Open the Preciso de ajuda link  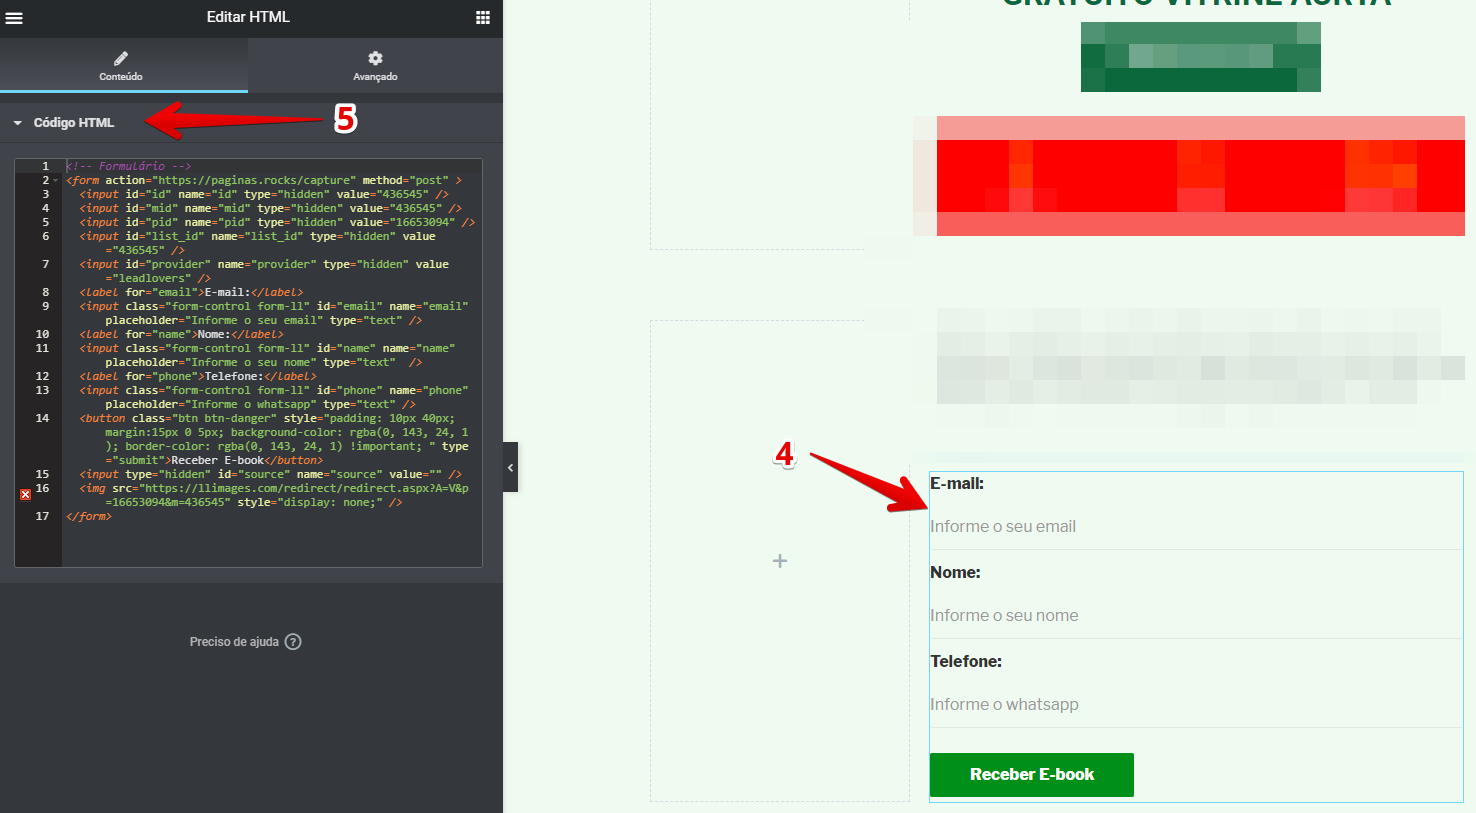tap(234, 642)
